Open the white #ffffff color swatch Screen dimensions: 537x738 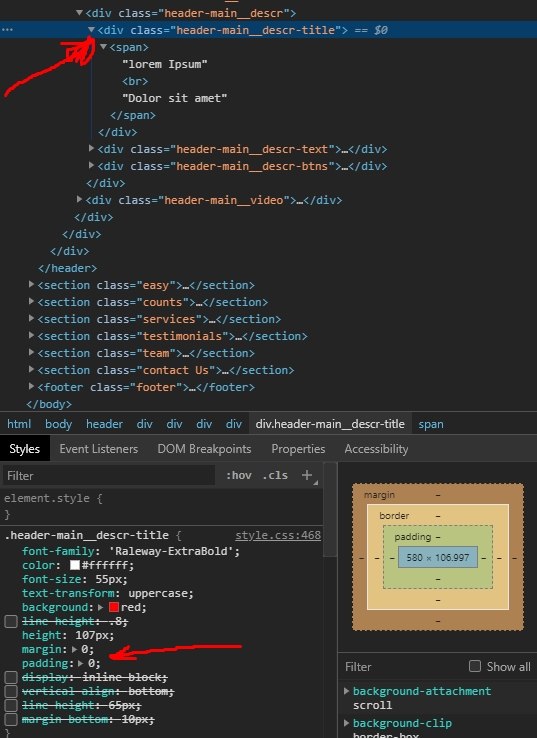pyautogui.click(x=74, y=565)
